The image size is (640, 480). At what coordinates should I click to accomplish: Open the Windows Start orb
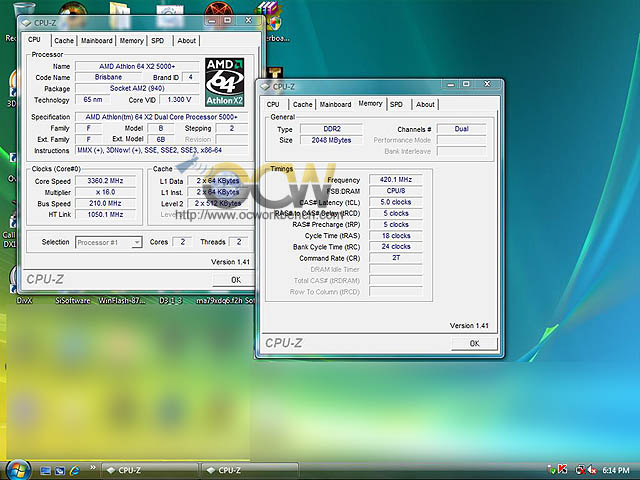tap(18, 470)
